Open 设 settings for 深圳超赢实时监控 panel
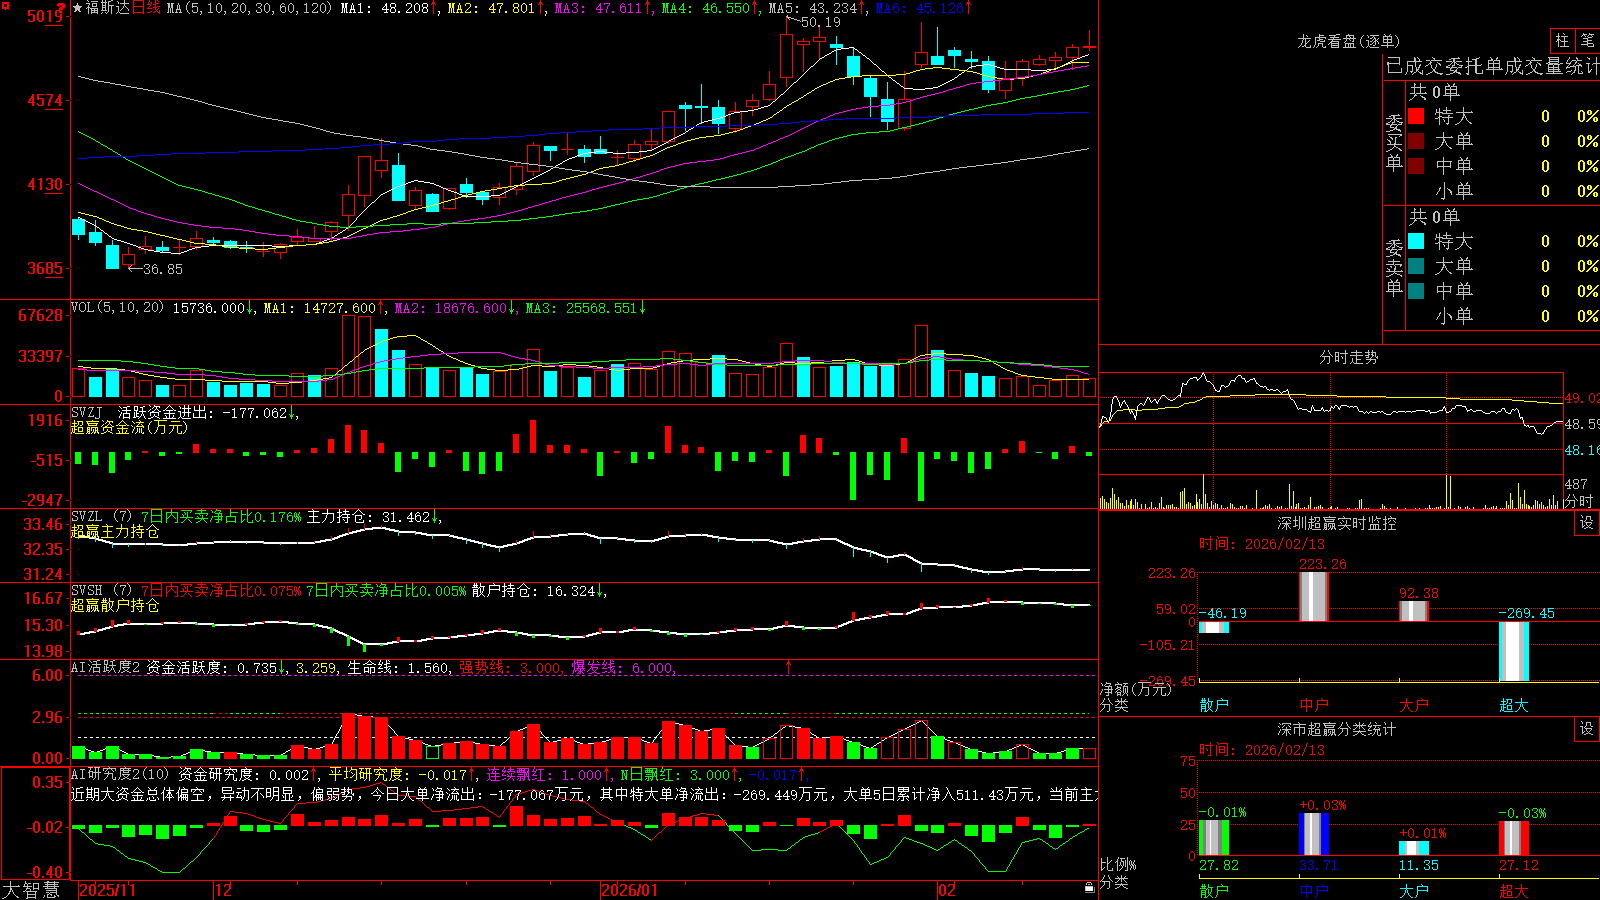The height and width of the screenshot is (900, 1600). point(1587,523)
